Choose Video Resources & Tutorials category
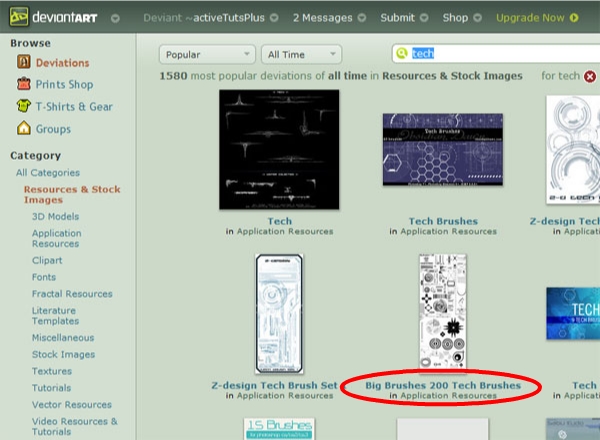The width and height of the screenshot is (600, 440). (x=75, y=426)
